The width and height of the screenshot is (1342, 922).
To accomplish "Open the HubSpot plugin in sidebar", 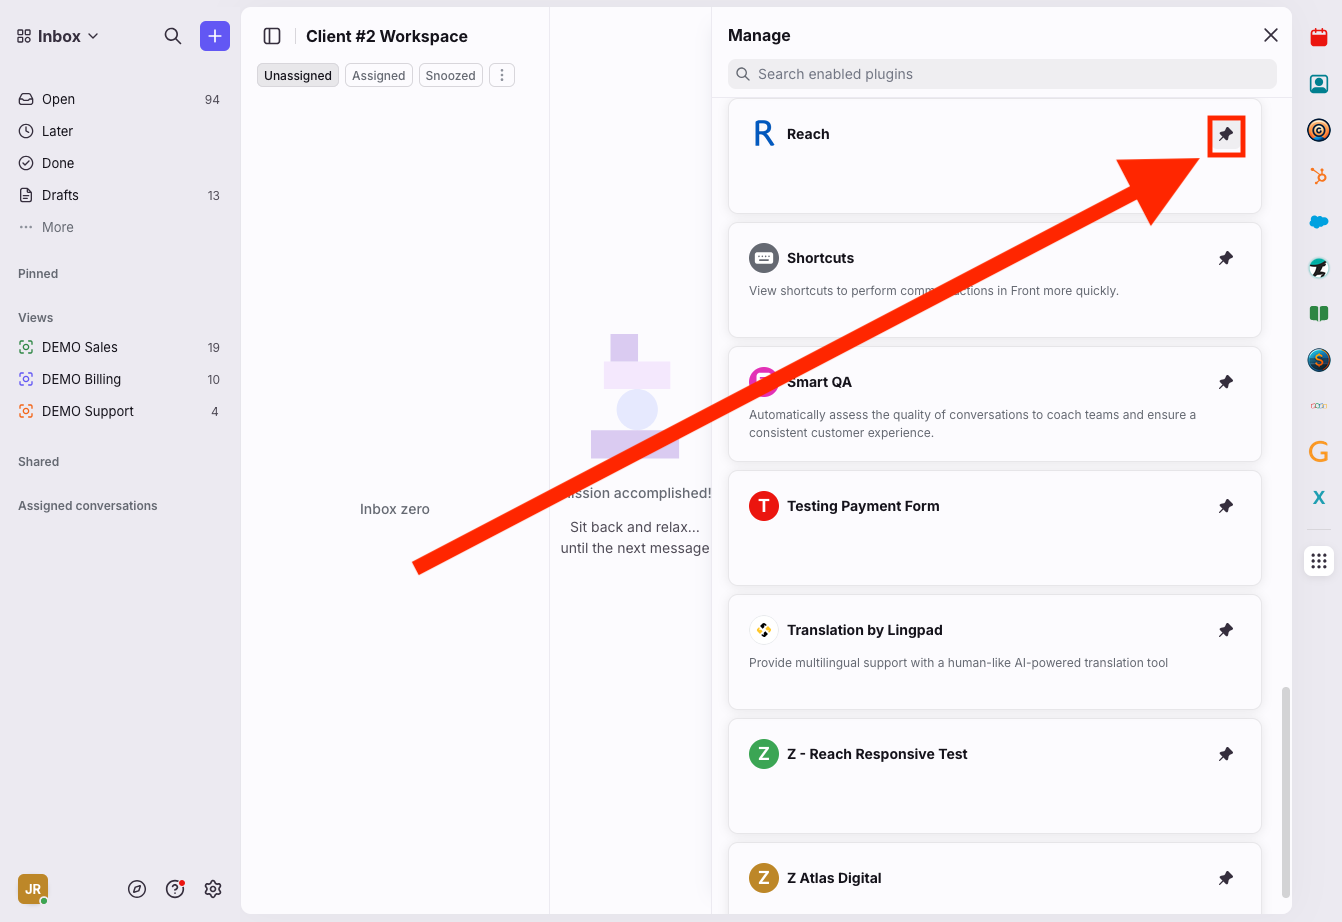I will coord(1318,176).
